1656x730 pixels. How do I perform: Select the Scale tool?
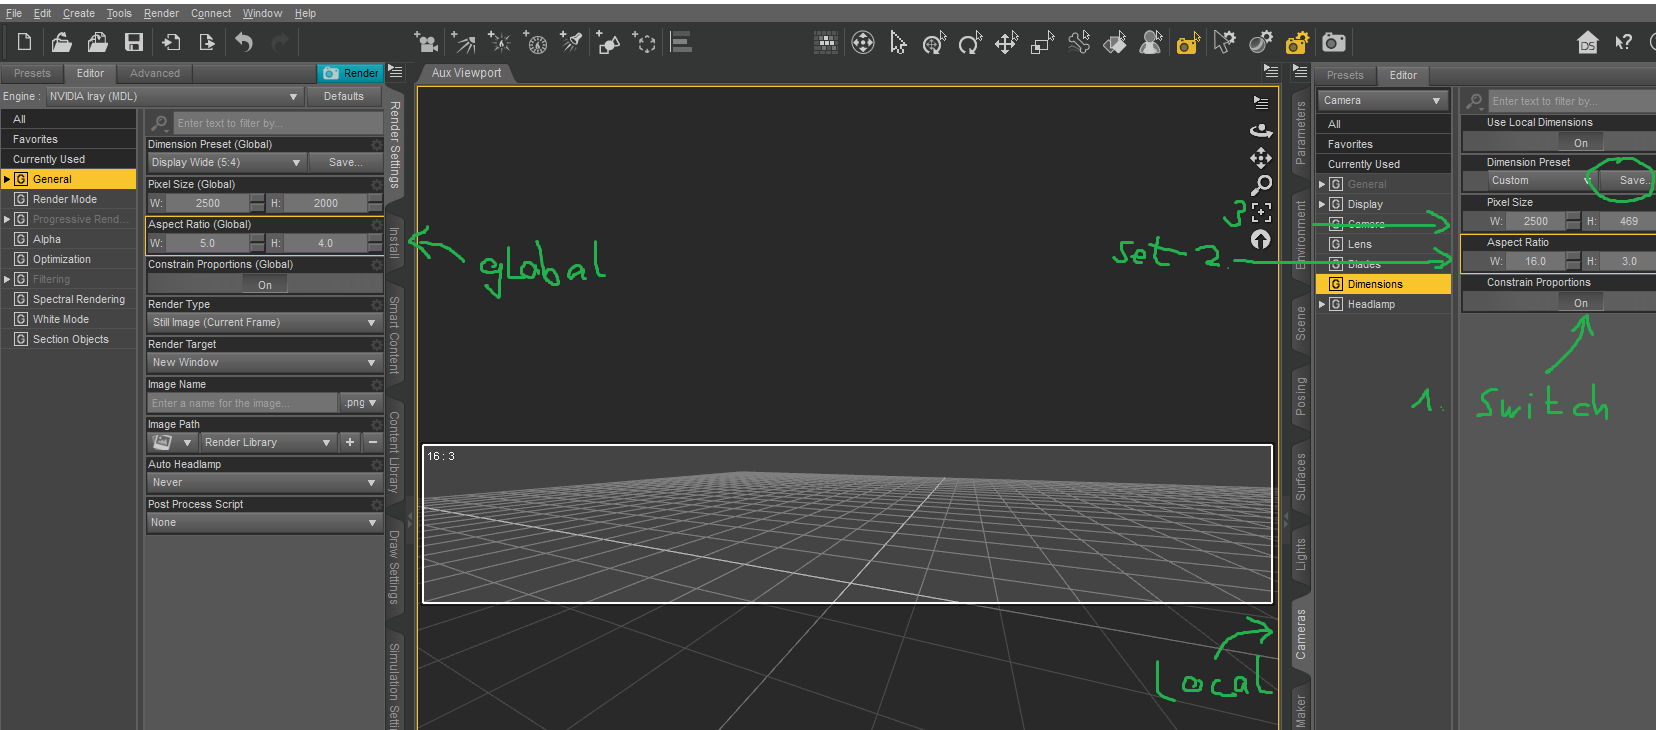click(x=1042, y=42)
